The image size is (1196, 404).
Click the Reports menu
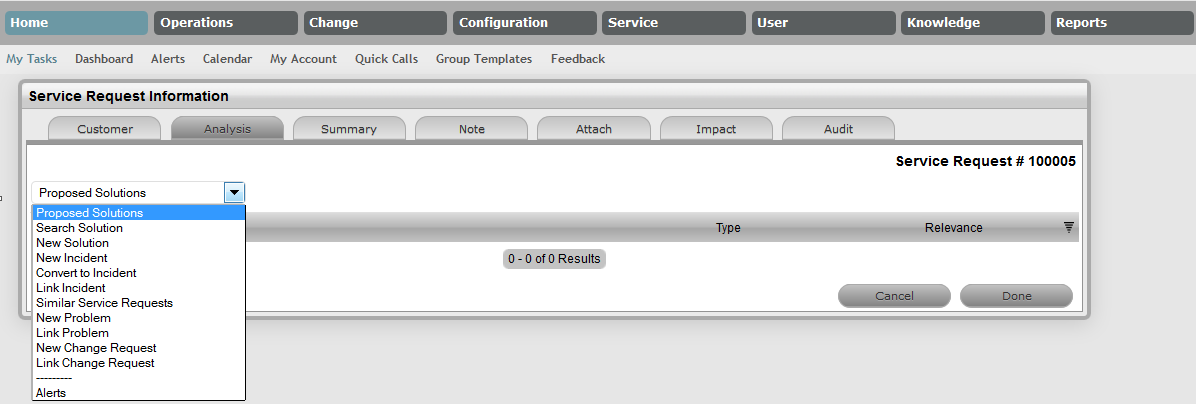pos(1120,23)
